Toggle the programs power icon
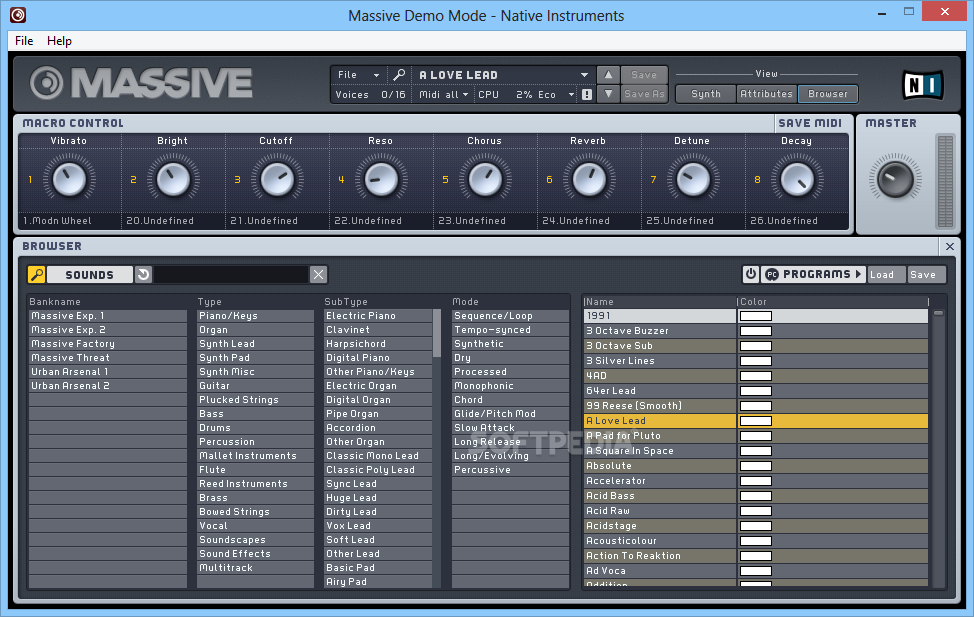Image resolution: width=974 pixels, height=617 pixels. (751, 274)
